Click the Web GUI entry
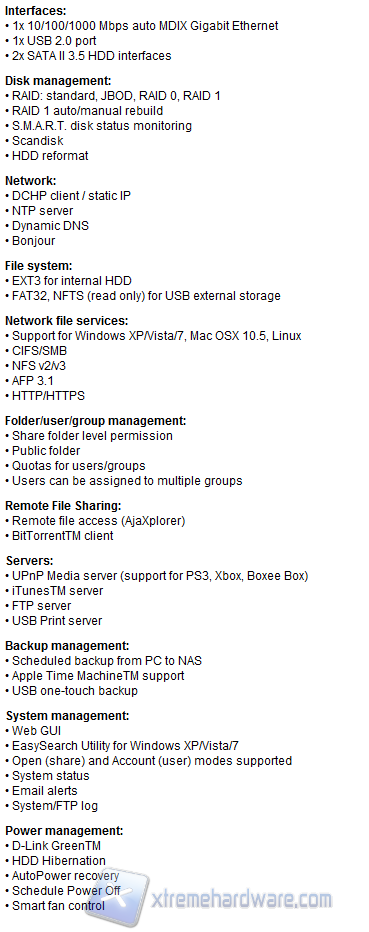 click(x=33, y=731)
